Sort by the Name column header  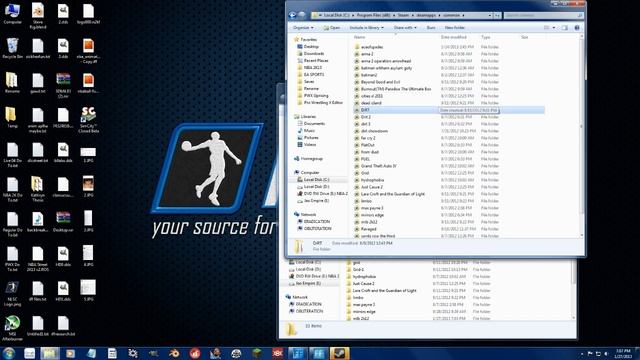pos(359,37)
